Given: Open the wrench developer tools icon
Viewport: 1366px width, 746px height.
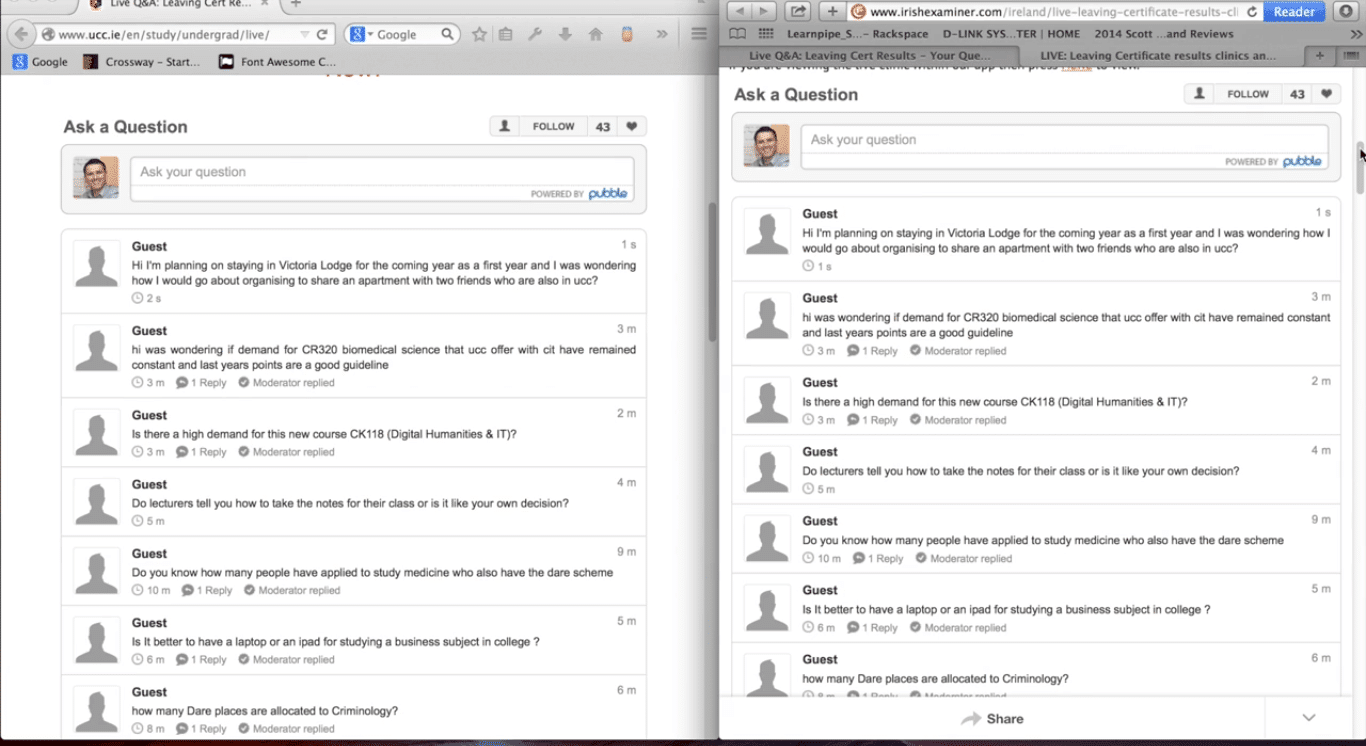Looking at the screenshot, I should pos(535,34).
